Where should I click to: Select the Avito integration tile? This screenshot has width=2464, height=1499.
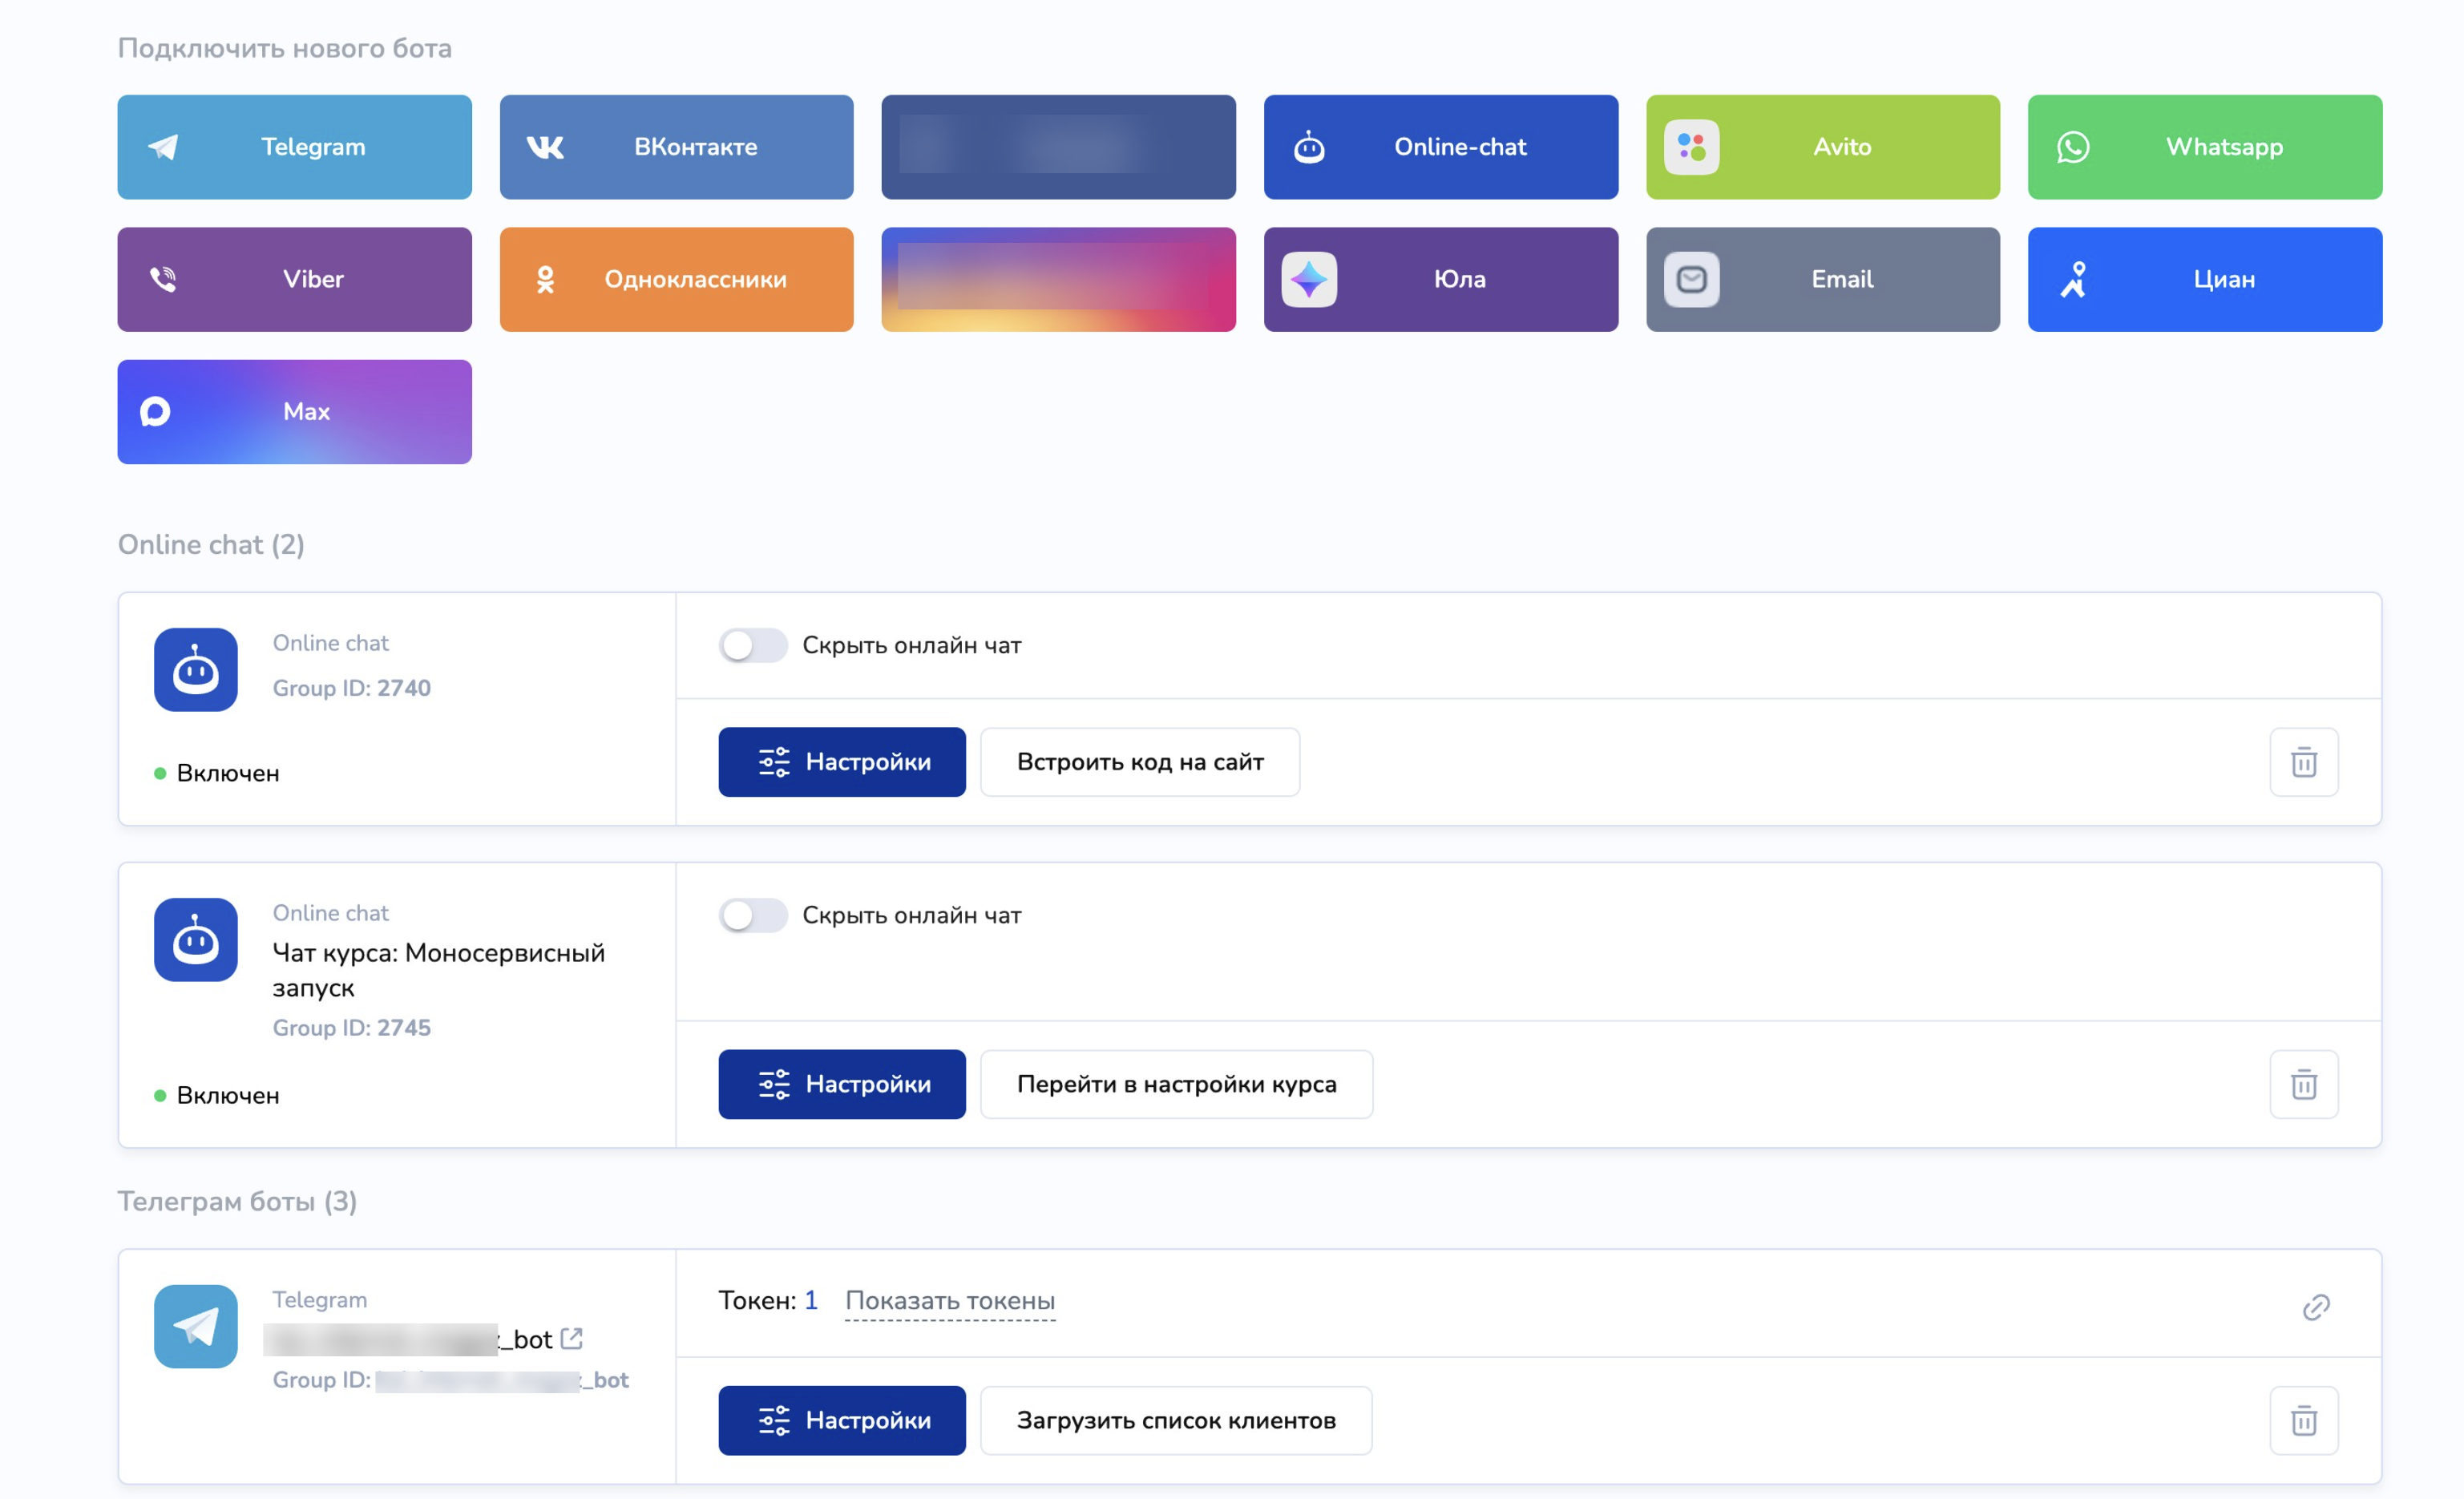pyautogui.click(x=1822, y=147)
